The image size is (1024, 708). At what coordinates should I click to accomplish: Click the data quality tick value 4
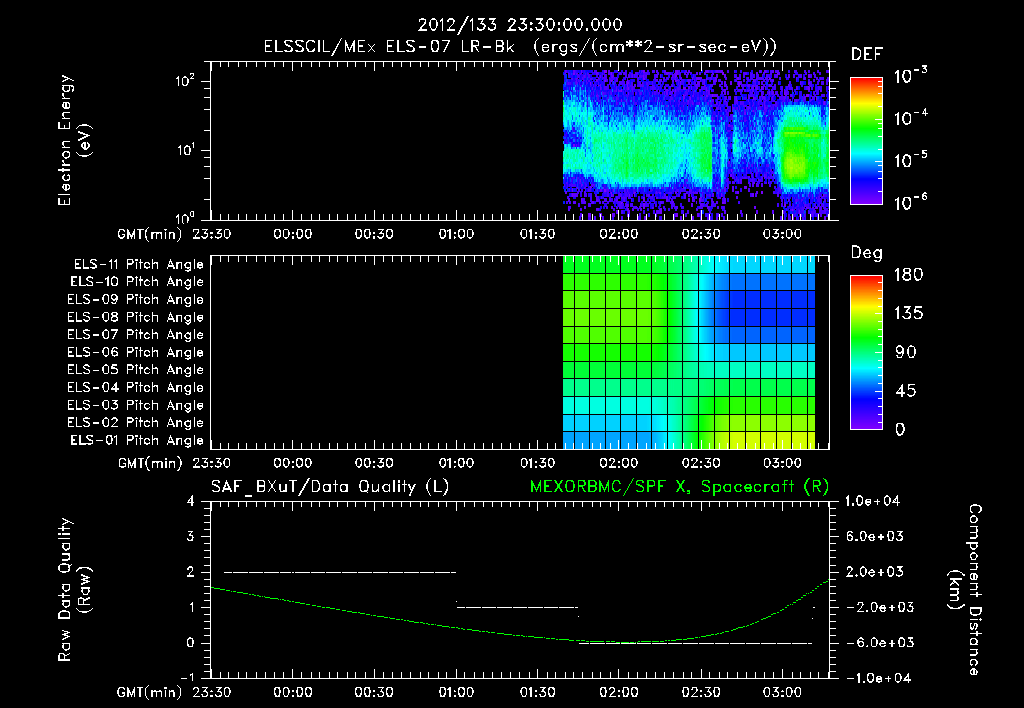click(191, 502)
